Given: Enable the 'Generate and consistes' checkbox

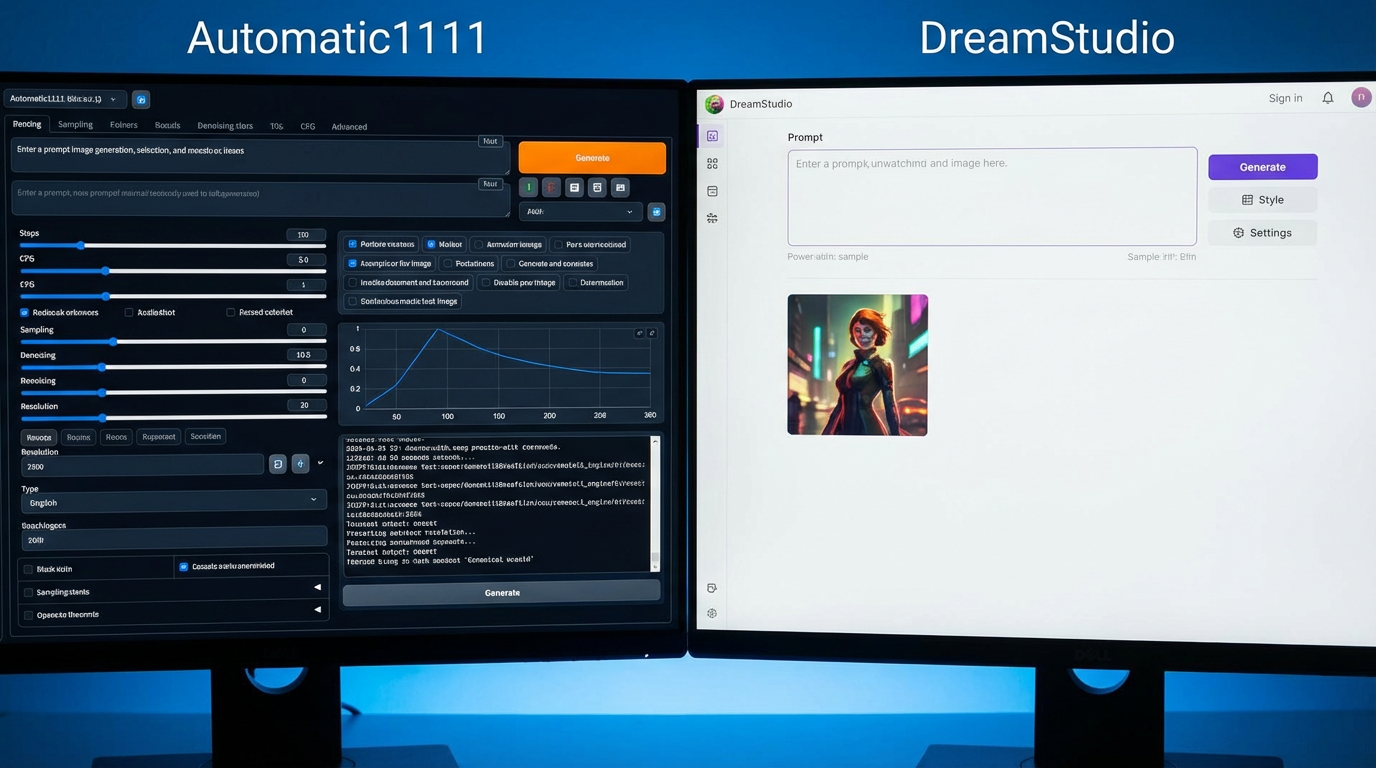Looking at the screenshot, I should pyautogui.click(x=510, y=264).
